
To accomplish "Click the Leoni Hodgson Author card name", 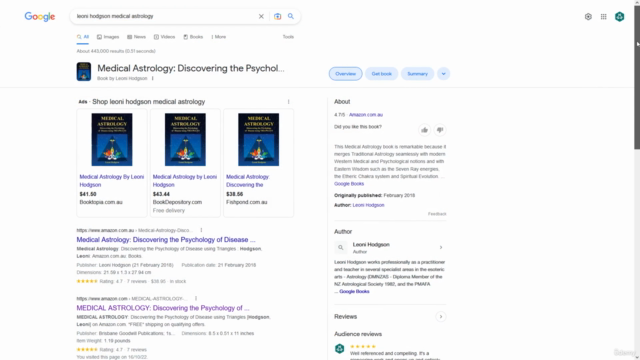I will pyautogui.click(x=371, y=244).
